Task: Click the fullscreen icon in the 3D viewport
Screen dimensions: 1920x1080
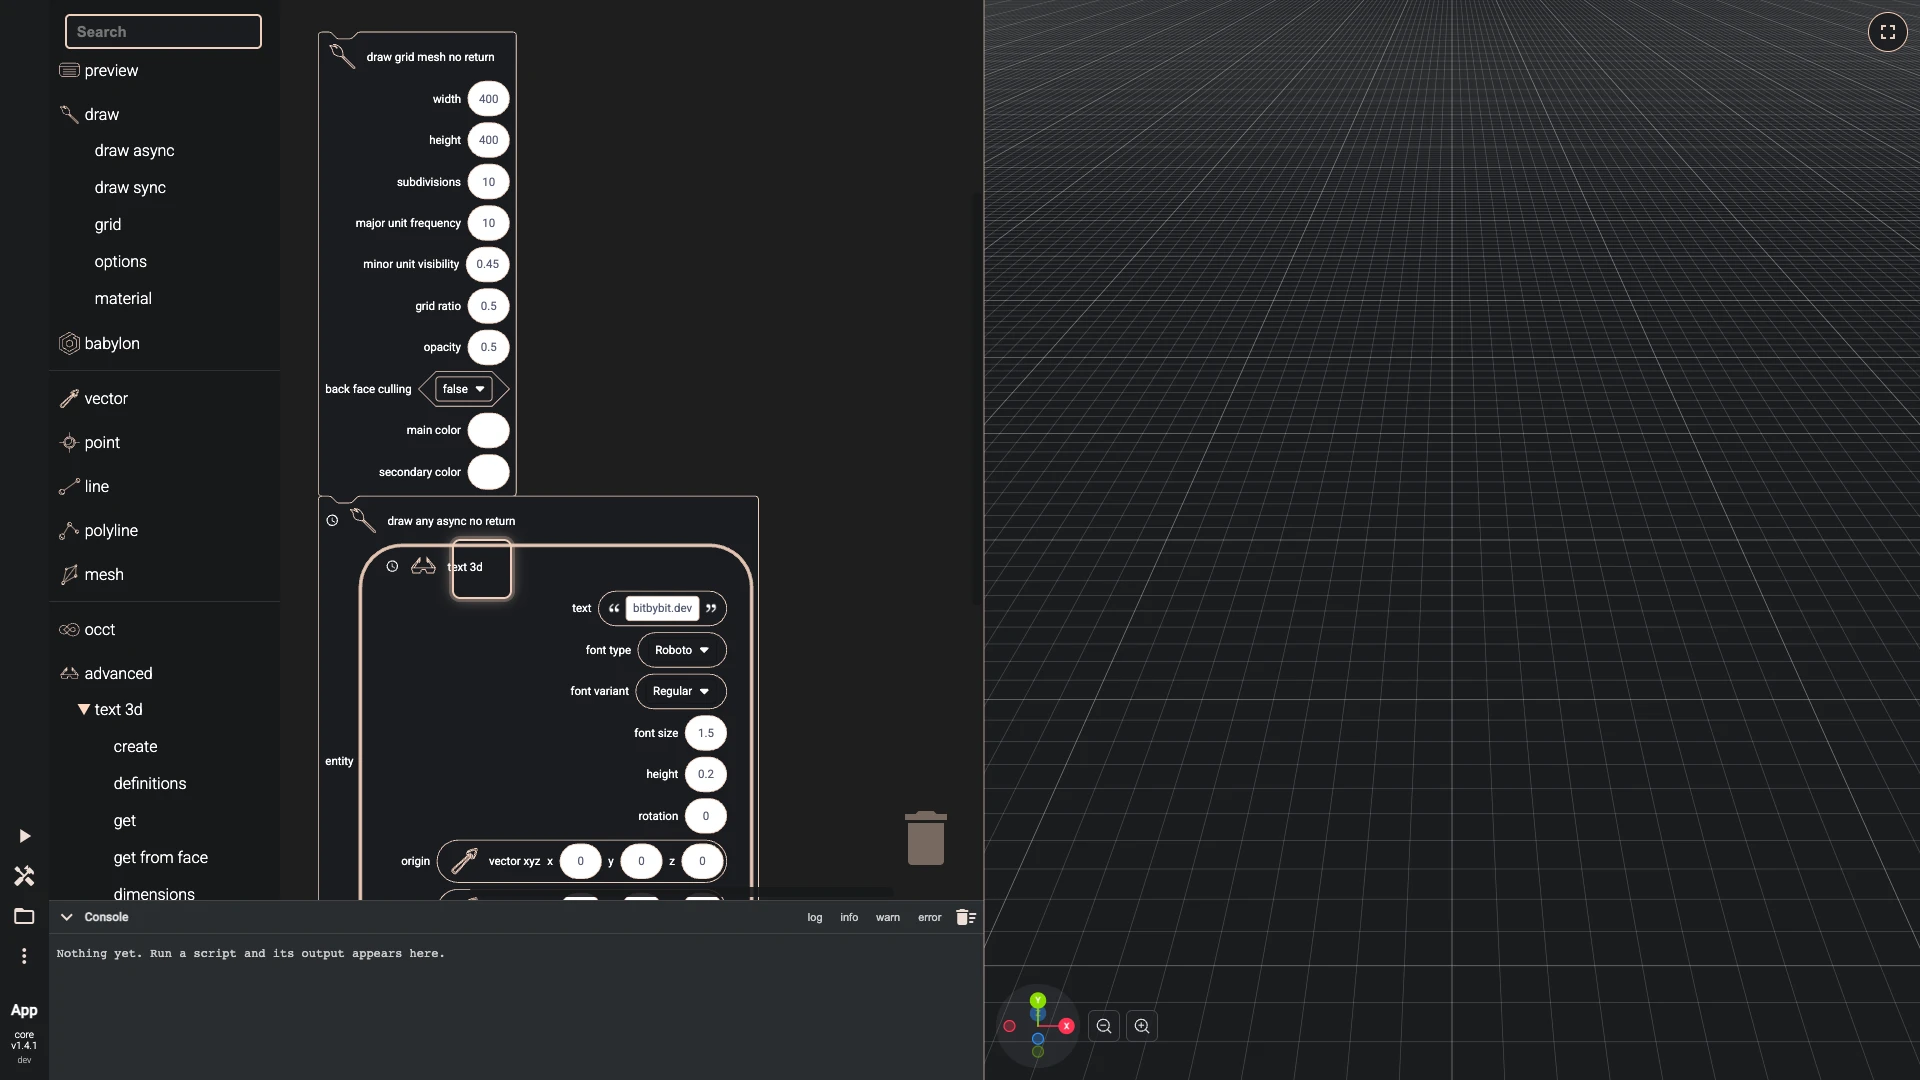Action: click(x=1887, y=32)
